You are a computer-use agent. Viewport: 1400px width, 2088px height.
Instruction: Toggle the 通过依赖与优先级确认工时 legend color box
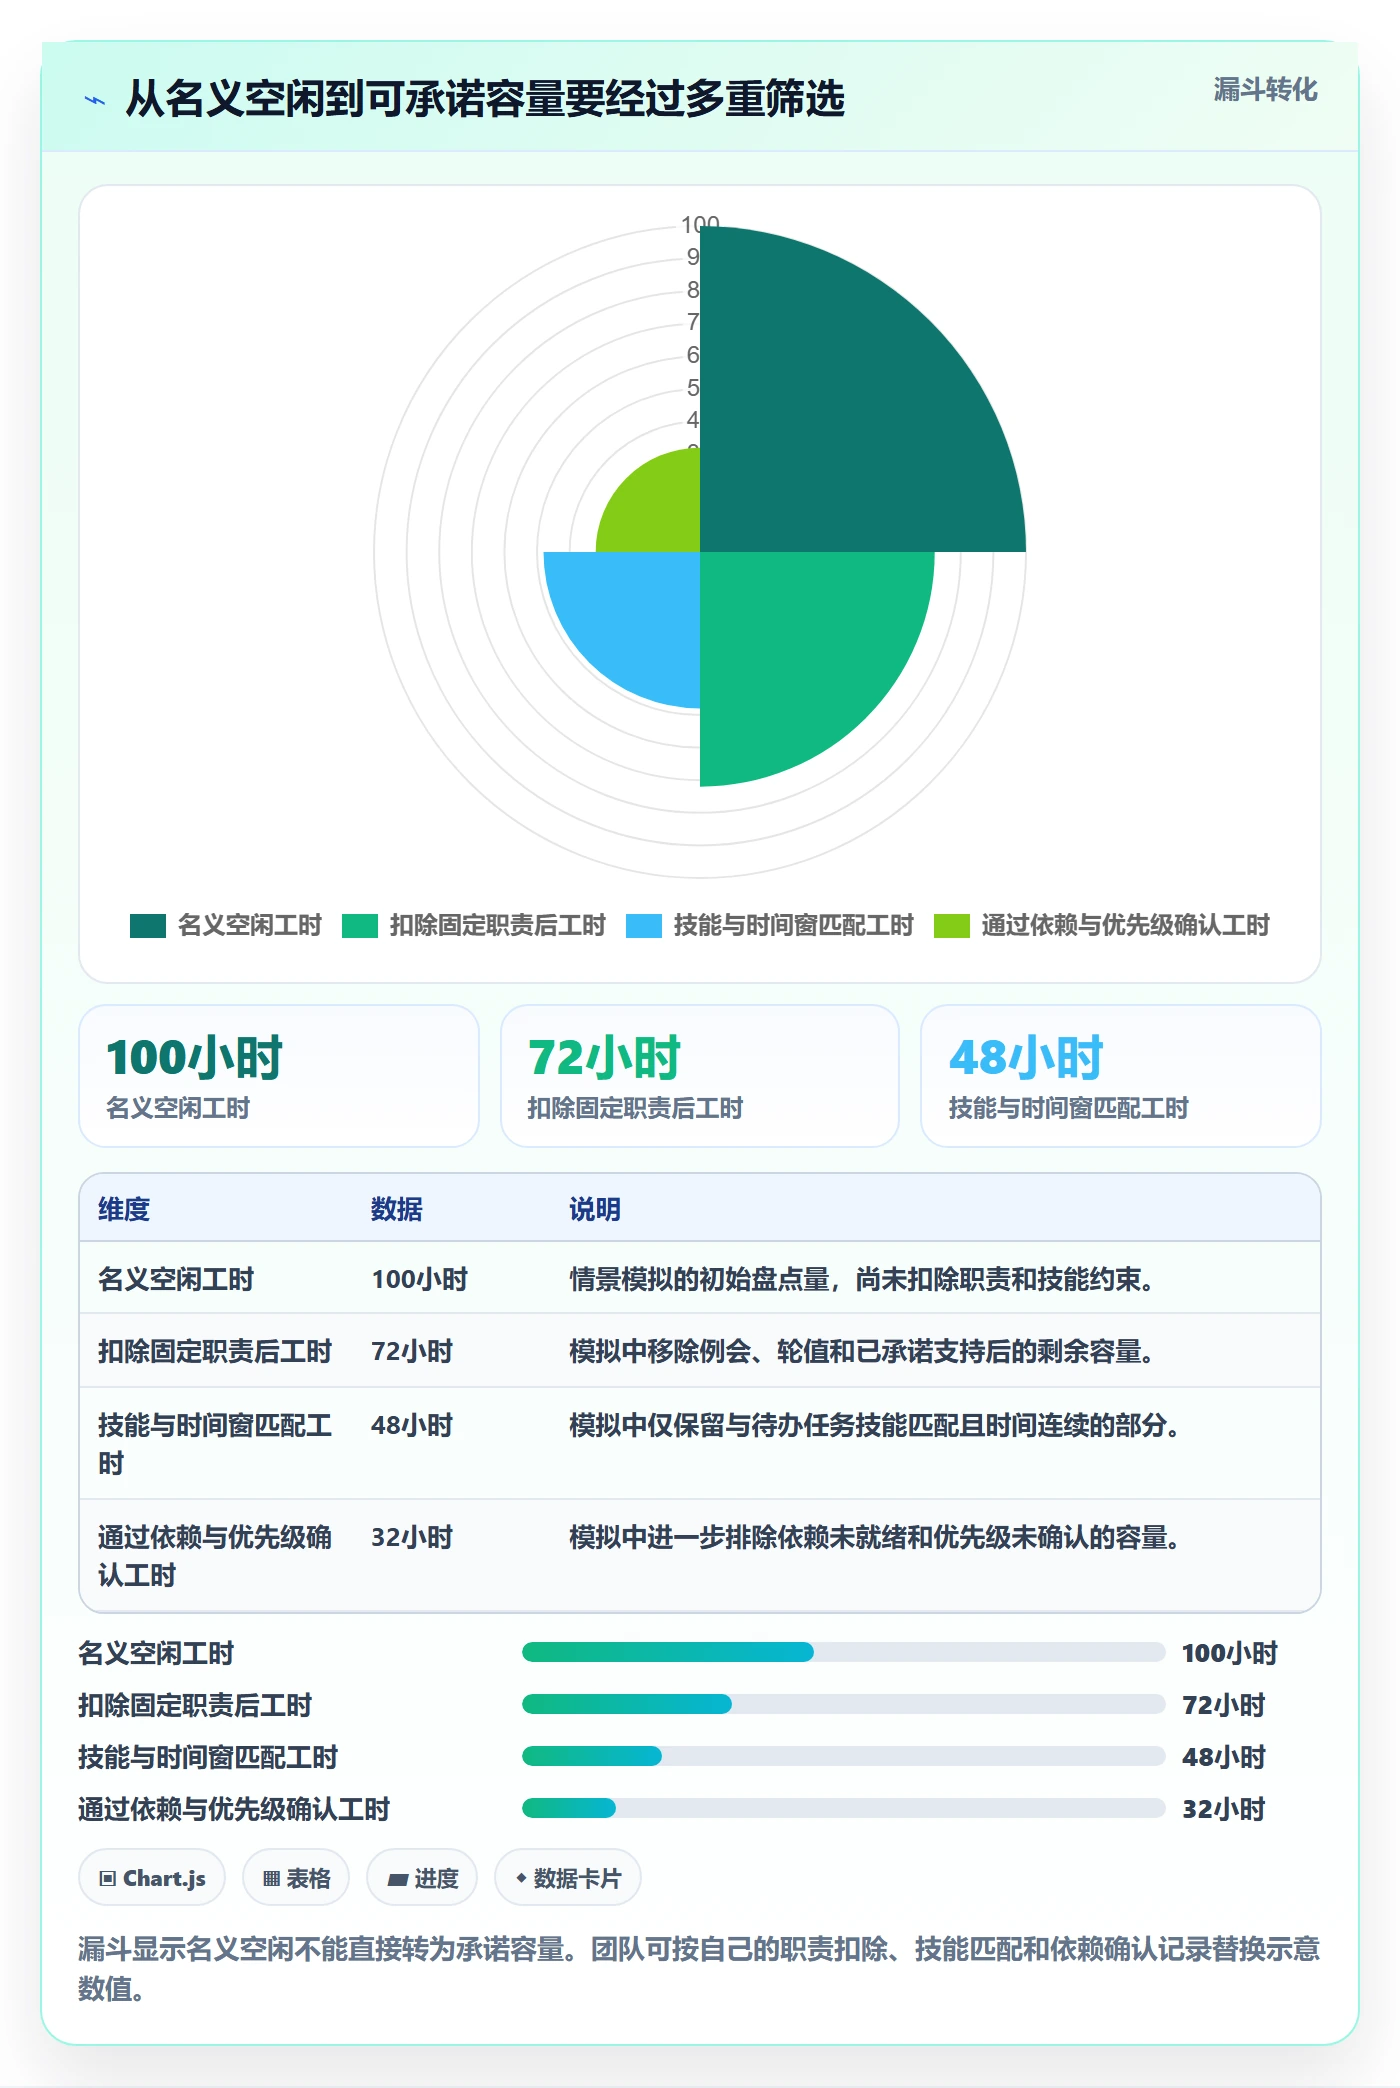tap(951, 925)
